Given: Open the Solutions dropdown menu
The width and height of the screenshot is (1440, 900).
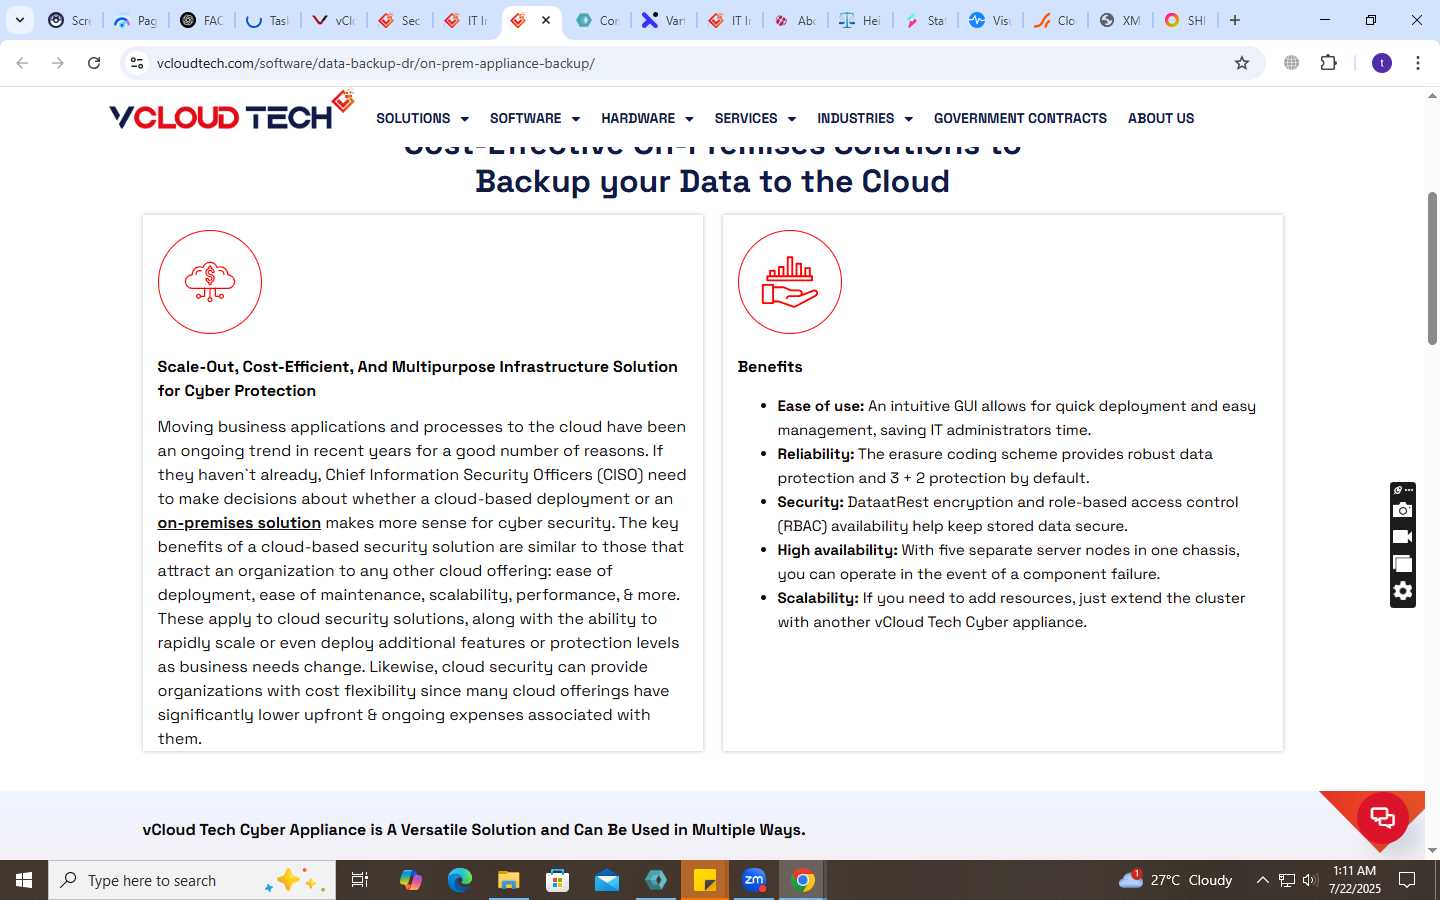Looking at the screenshot, I should pyautogui.click(x=422, y=118).
